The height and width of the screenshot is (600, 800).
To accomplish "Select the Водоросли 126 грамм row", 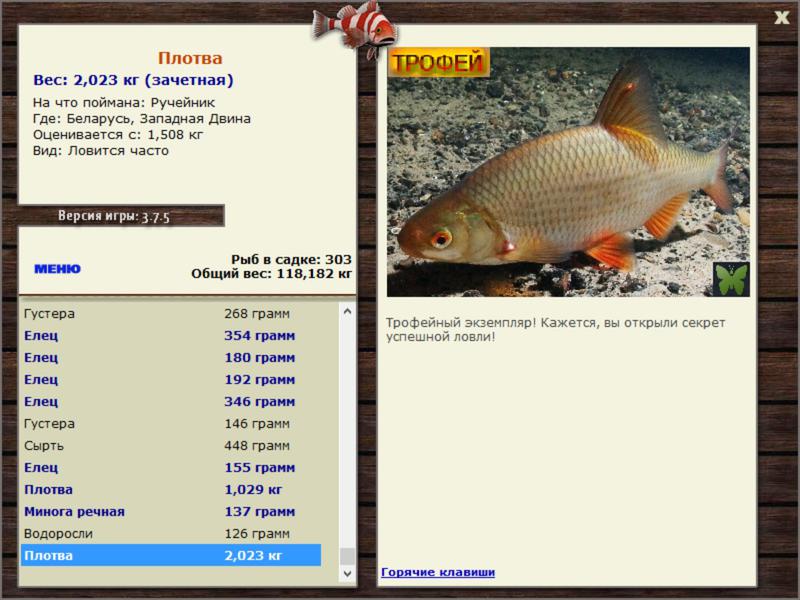I will pos(171,533).
